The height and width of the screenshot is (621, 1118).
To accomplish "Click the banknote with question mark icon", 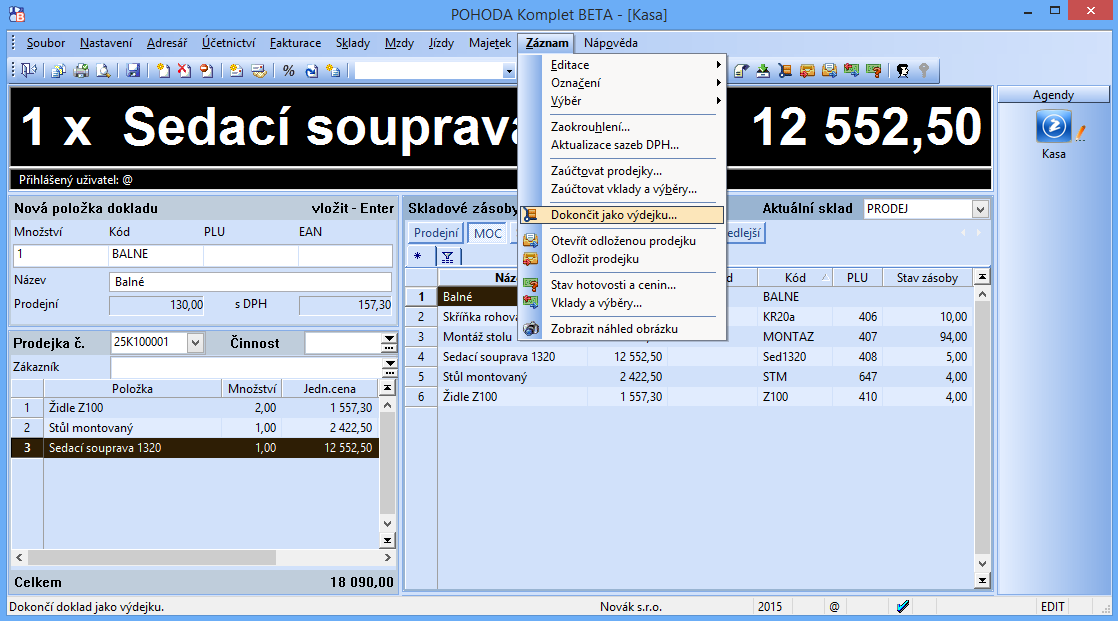I will [873, 71].
